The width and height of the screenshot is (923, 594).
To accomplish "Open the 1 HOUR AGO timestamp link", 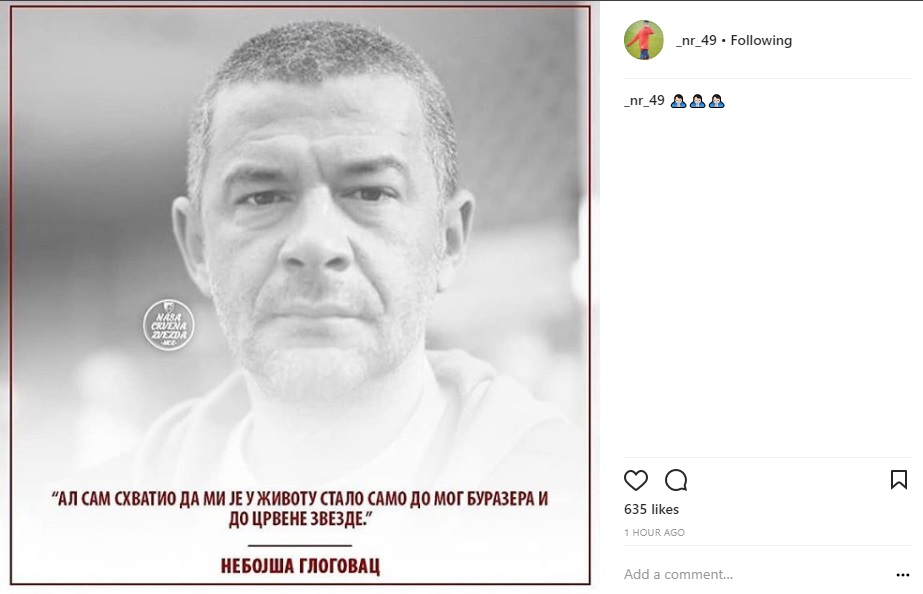I will click(654, 532).
